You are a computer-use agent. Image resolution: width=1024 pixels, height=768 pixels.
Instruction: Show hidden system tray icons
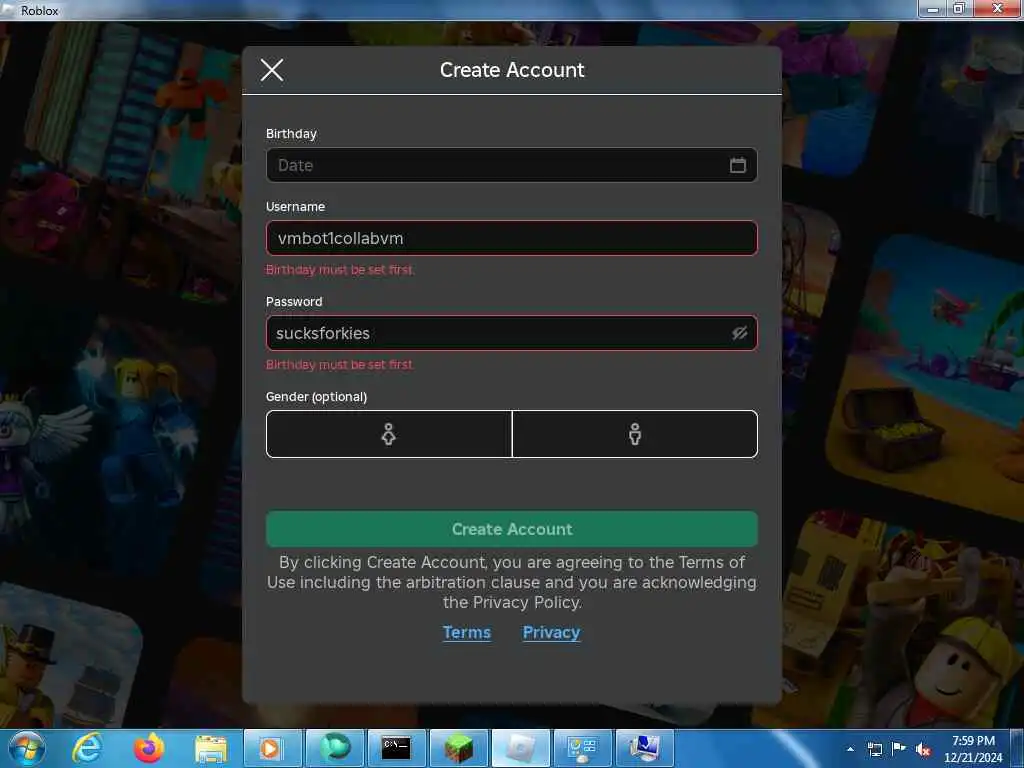click(850, 749)
